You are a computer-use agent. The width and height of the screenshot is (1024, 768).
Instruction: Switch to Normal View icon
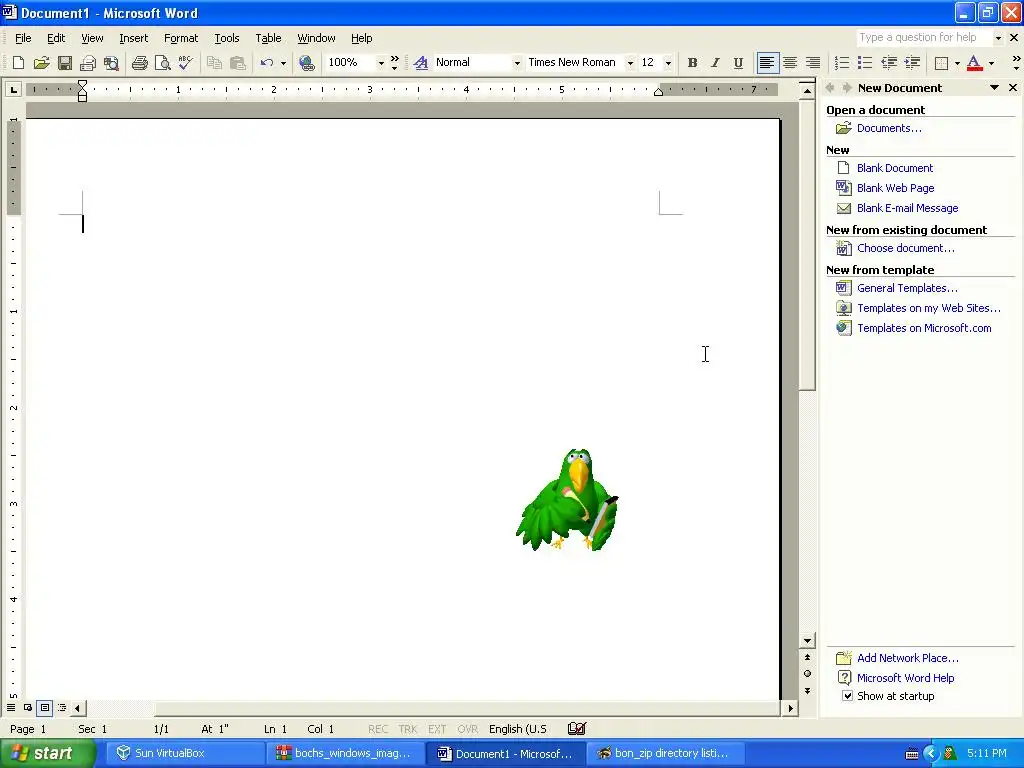click(x=11, y=707)
